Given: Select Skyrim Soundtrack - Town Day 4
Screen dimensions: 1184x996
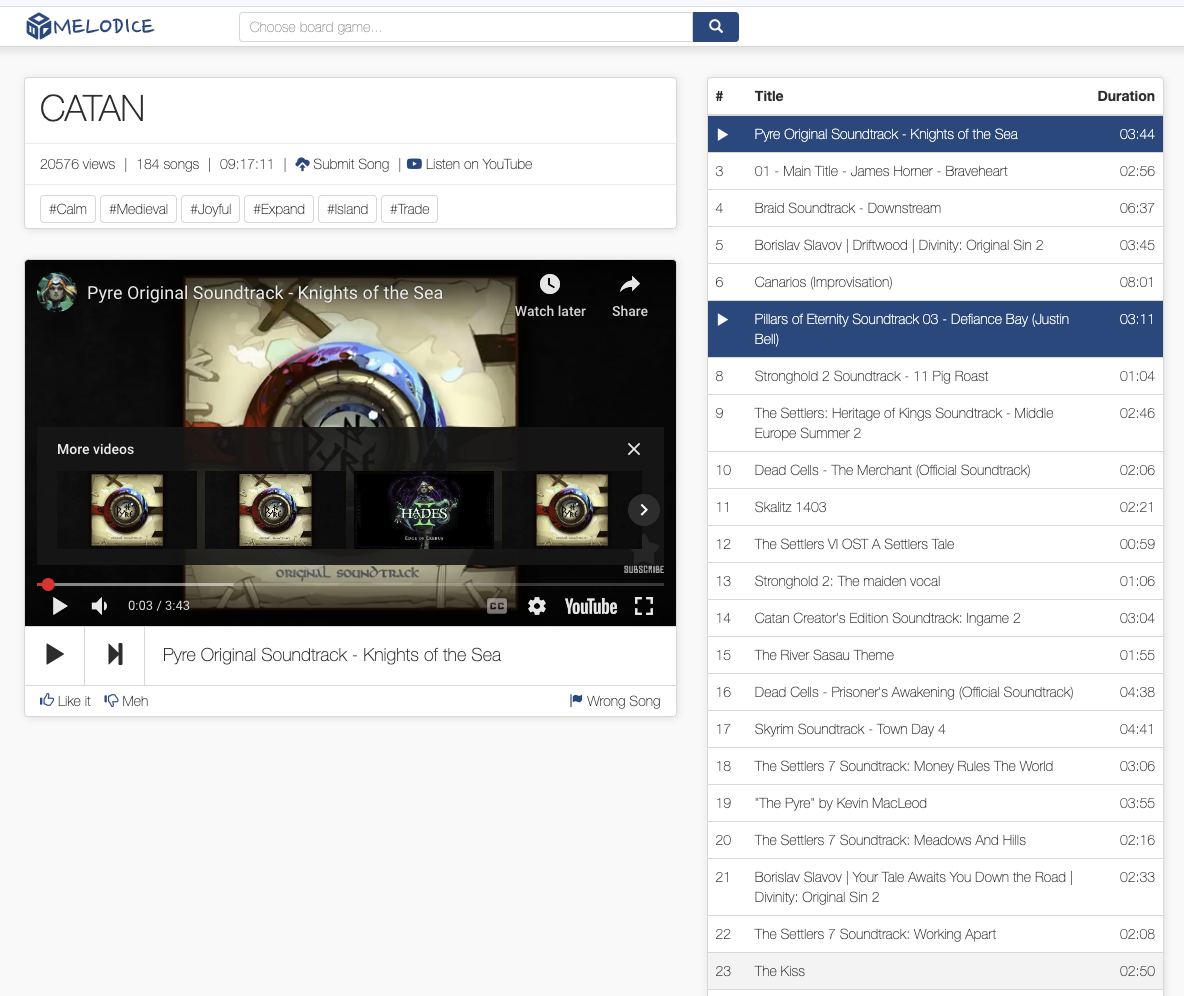Looking at the screenshot, I should [x=935, y=729].
